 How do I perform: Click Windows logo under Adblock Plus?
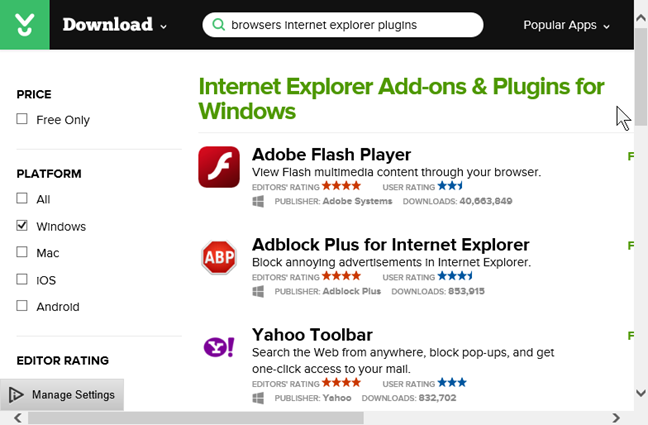click(x=258, y=291)
